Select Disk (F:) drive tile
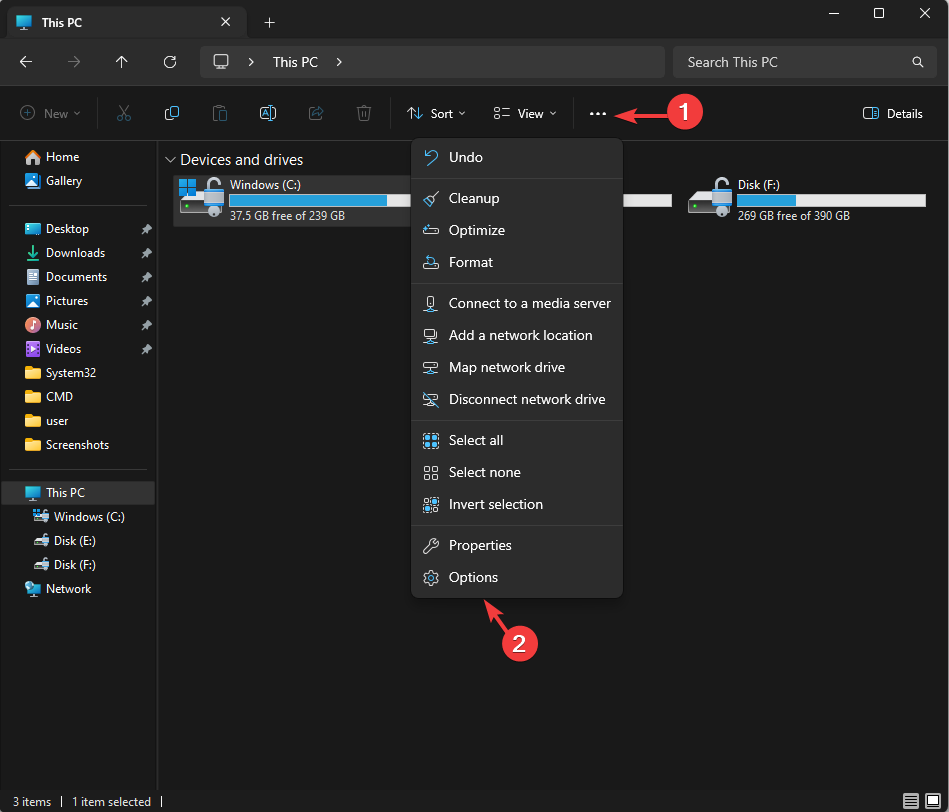The width and height of the screenshot is (949, 812). [x=805, y=199]
